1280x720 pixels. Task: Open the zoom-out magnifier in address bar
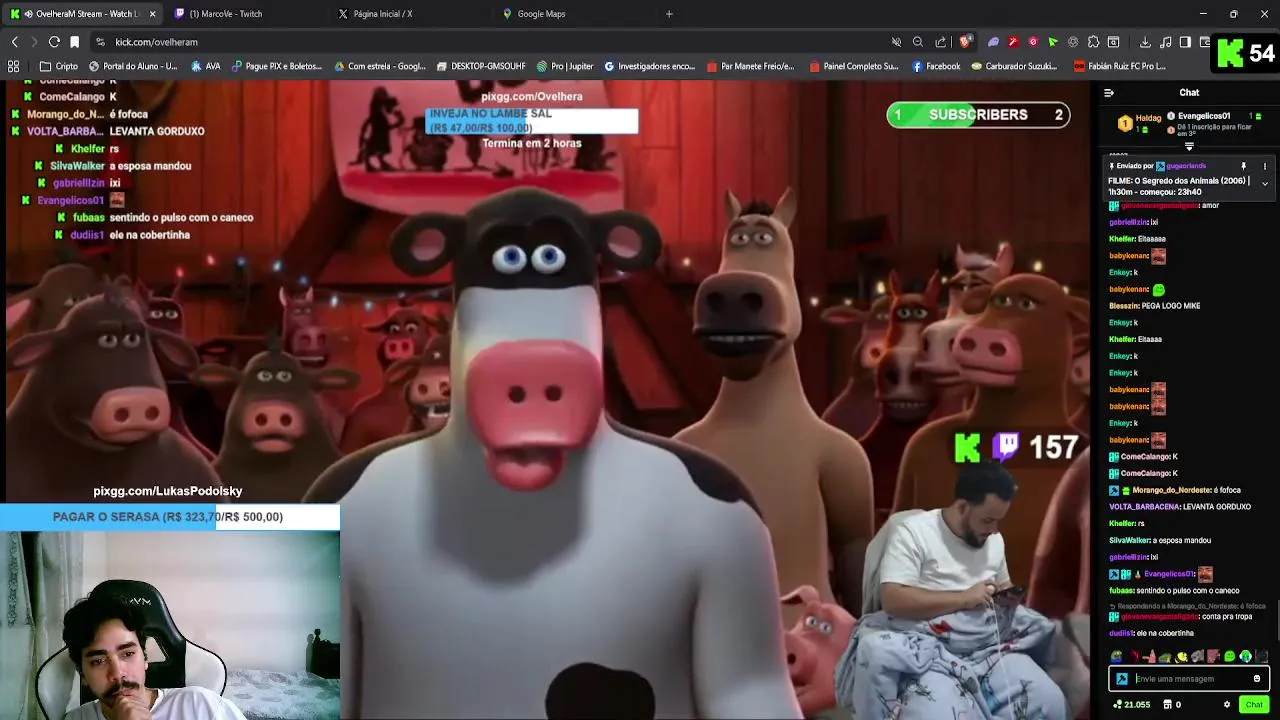918,42
